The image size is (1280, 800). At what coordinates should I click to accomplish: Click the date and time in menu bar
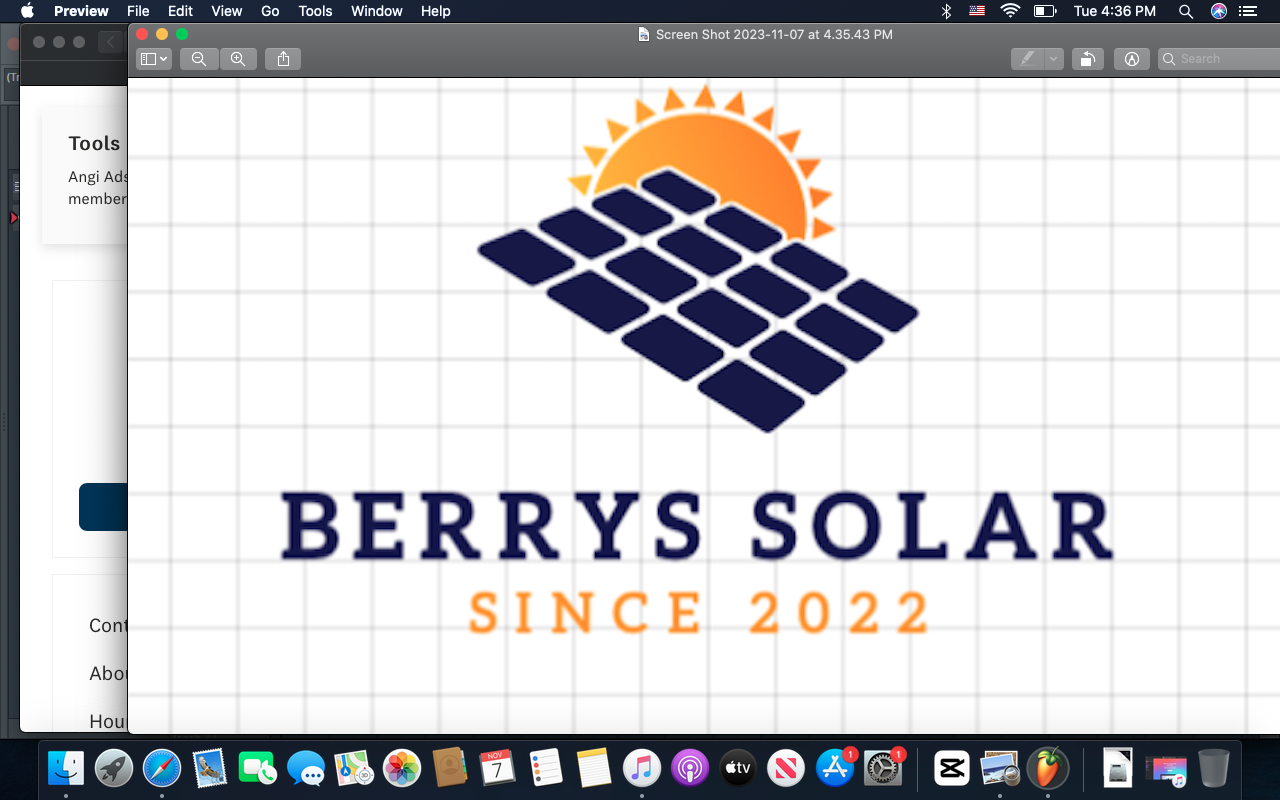1114,11
